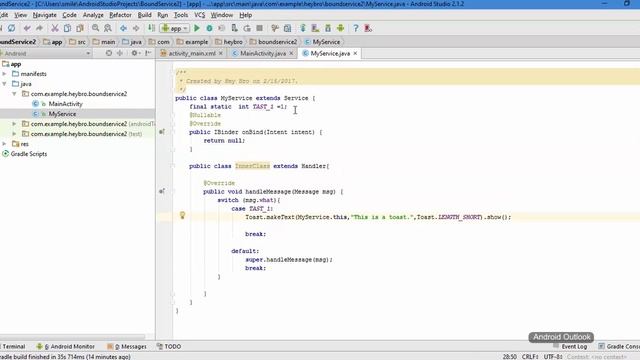
Task: Open the TODO tool window
Action: tap(169, 347)
